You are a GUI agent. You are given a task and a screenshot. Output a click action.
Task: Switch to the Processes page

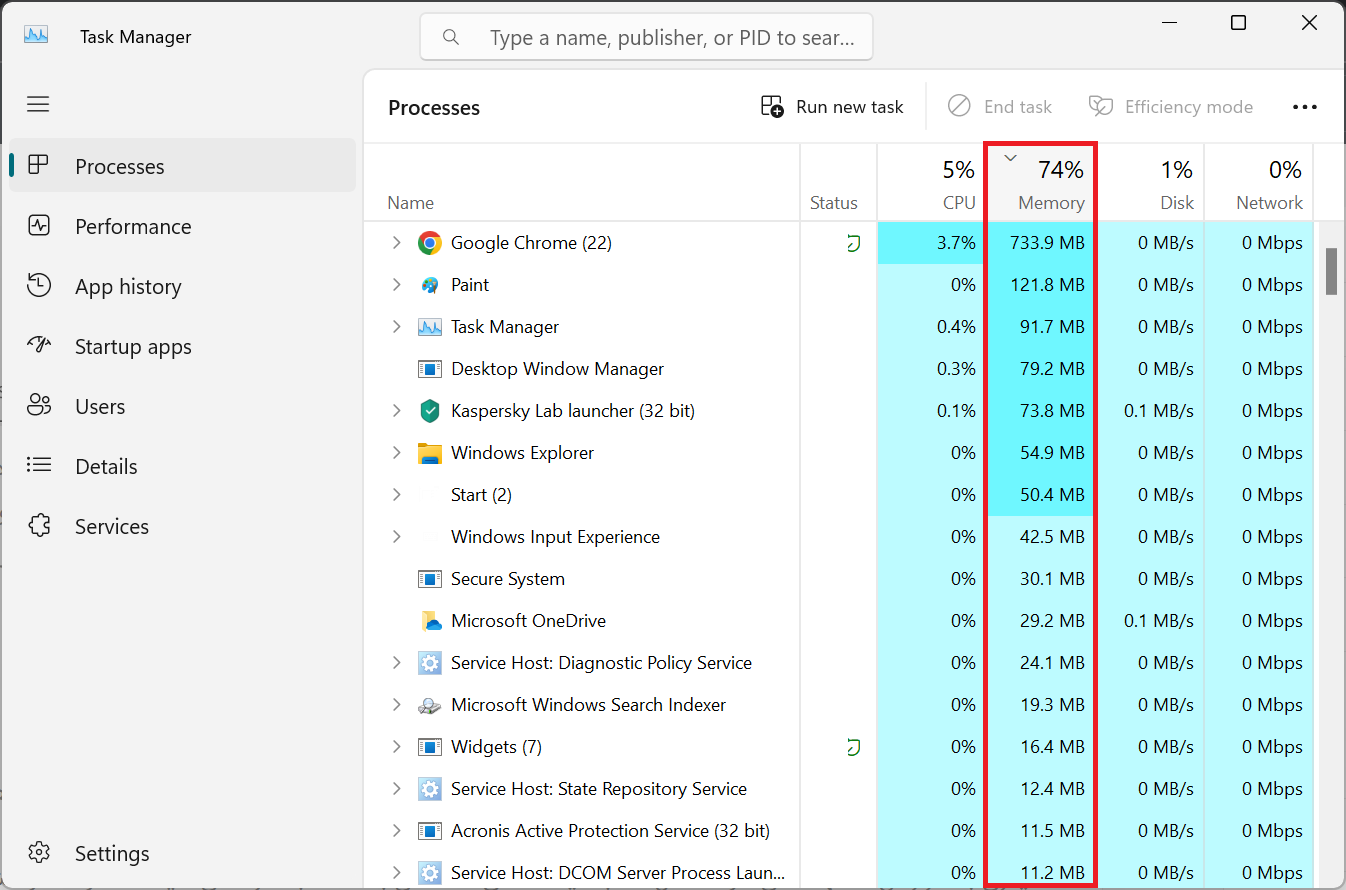182,166
